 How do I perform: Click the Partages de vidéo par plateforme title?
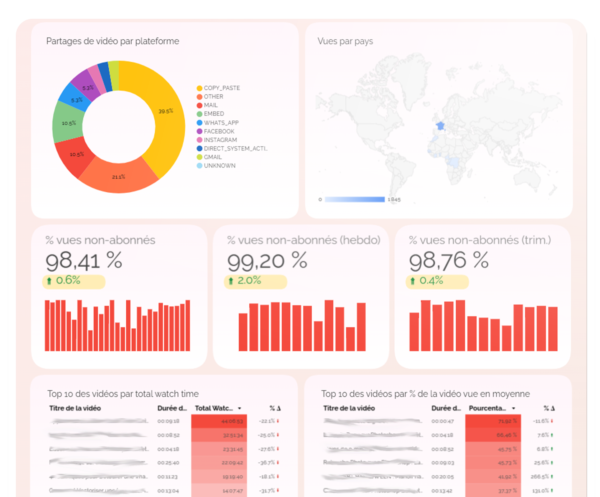tap(112, 41)
